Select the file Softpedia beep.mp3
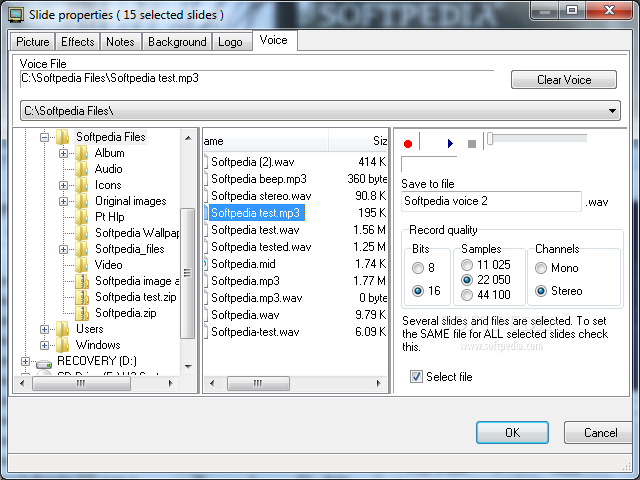 [x=259, y=179]
